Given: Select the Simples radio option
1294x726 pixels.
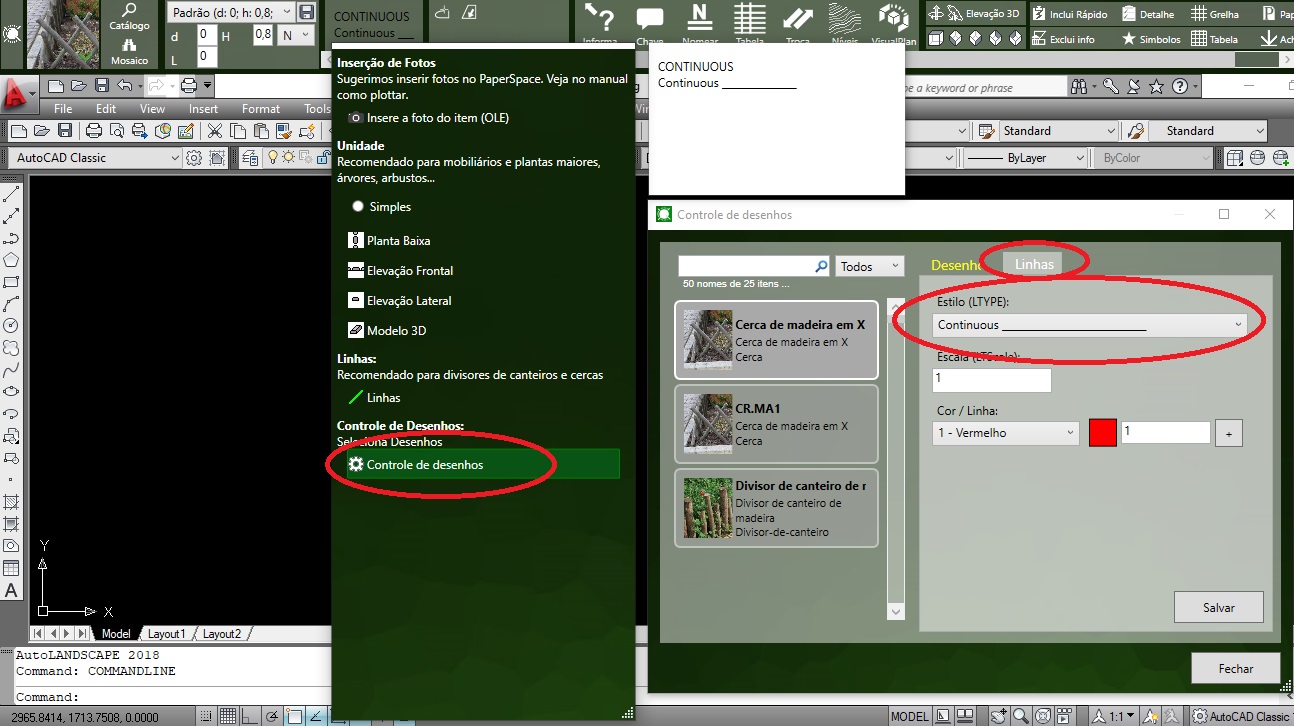Looking at the screenshot, I should coord(358,206).
